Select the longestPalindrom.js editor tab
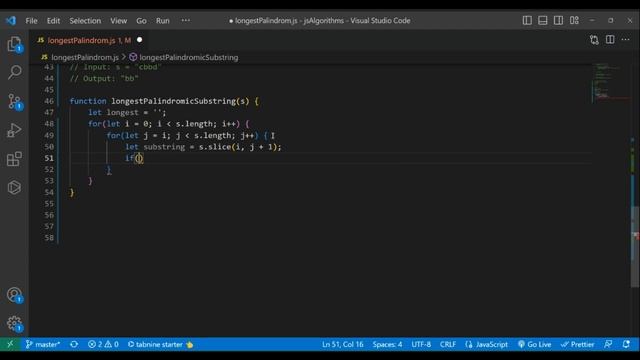 [x=89, y=40]
